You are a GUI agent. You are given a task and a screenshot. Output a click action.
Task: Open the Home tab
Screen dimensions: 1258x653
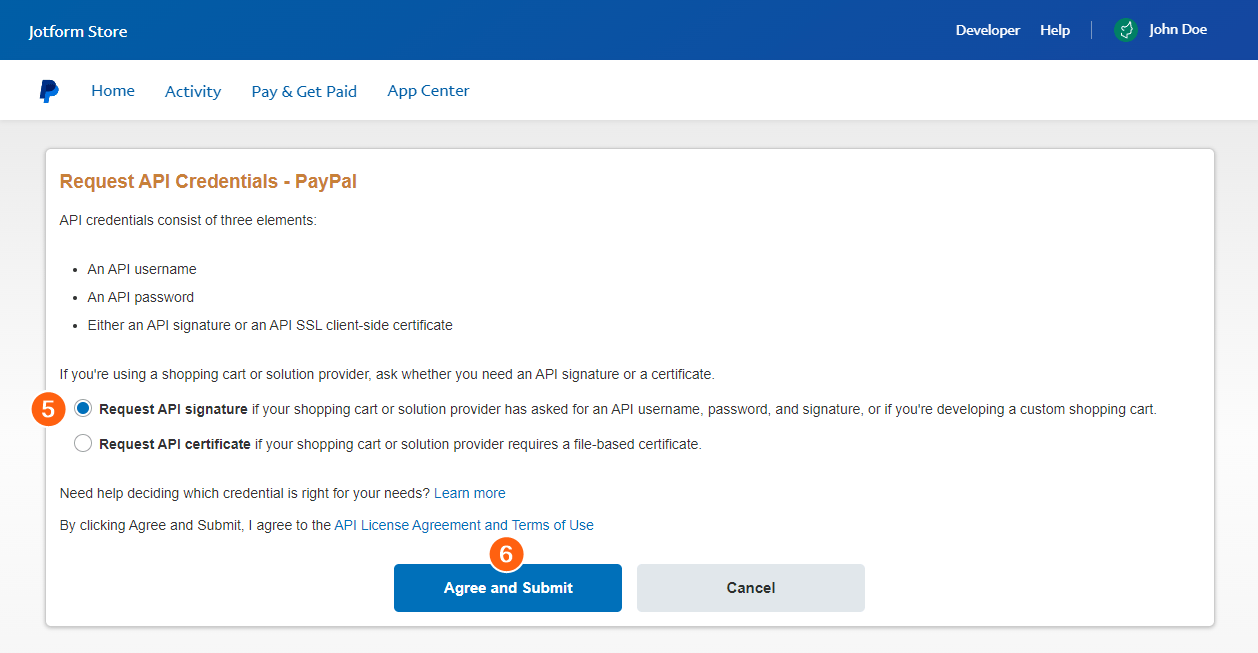click(113, 91)
